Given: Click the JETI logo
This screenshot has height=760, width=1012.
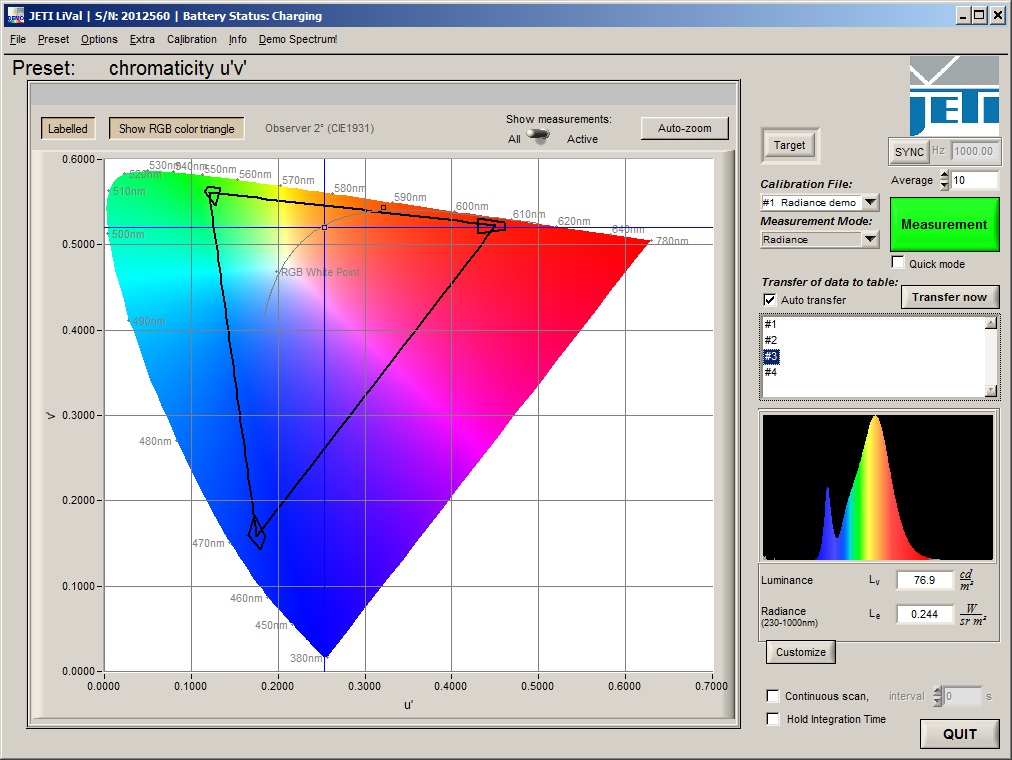Looking at the screenshot, I should point(954,96).
